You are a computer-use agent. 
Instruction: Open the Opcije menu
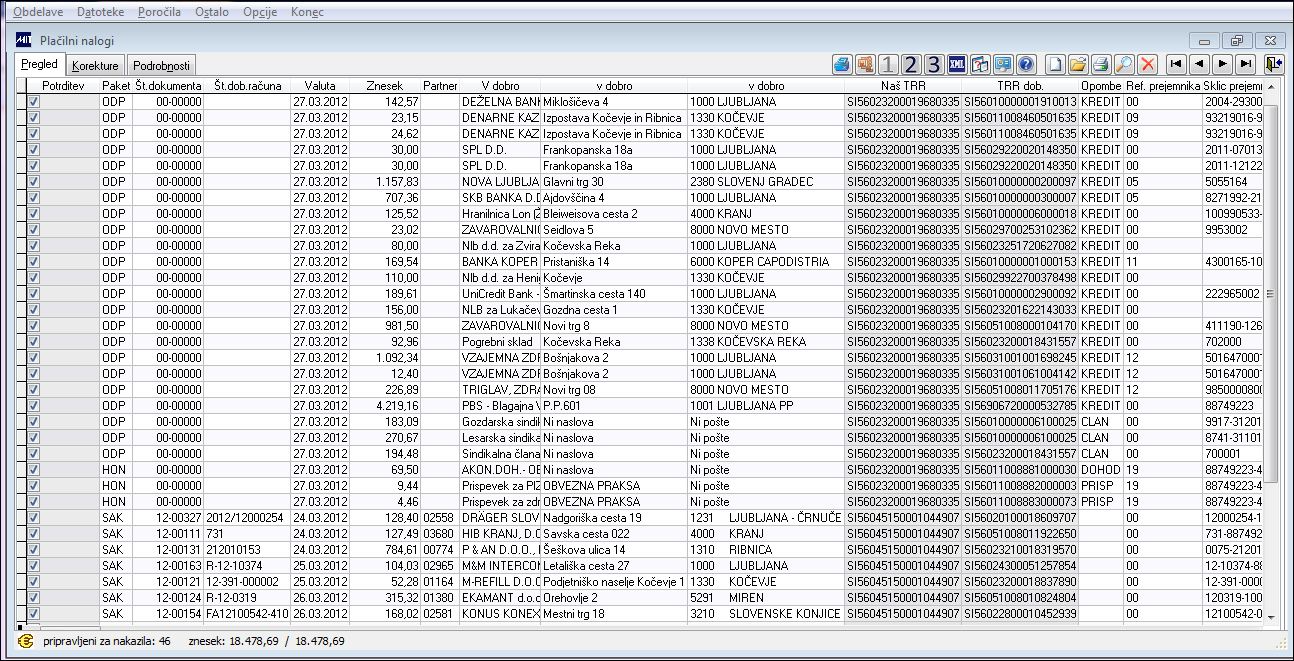pos(259,12)
